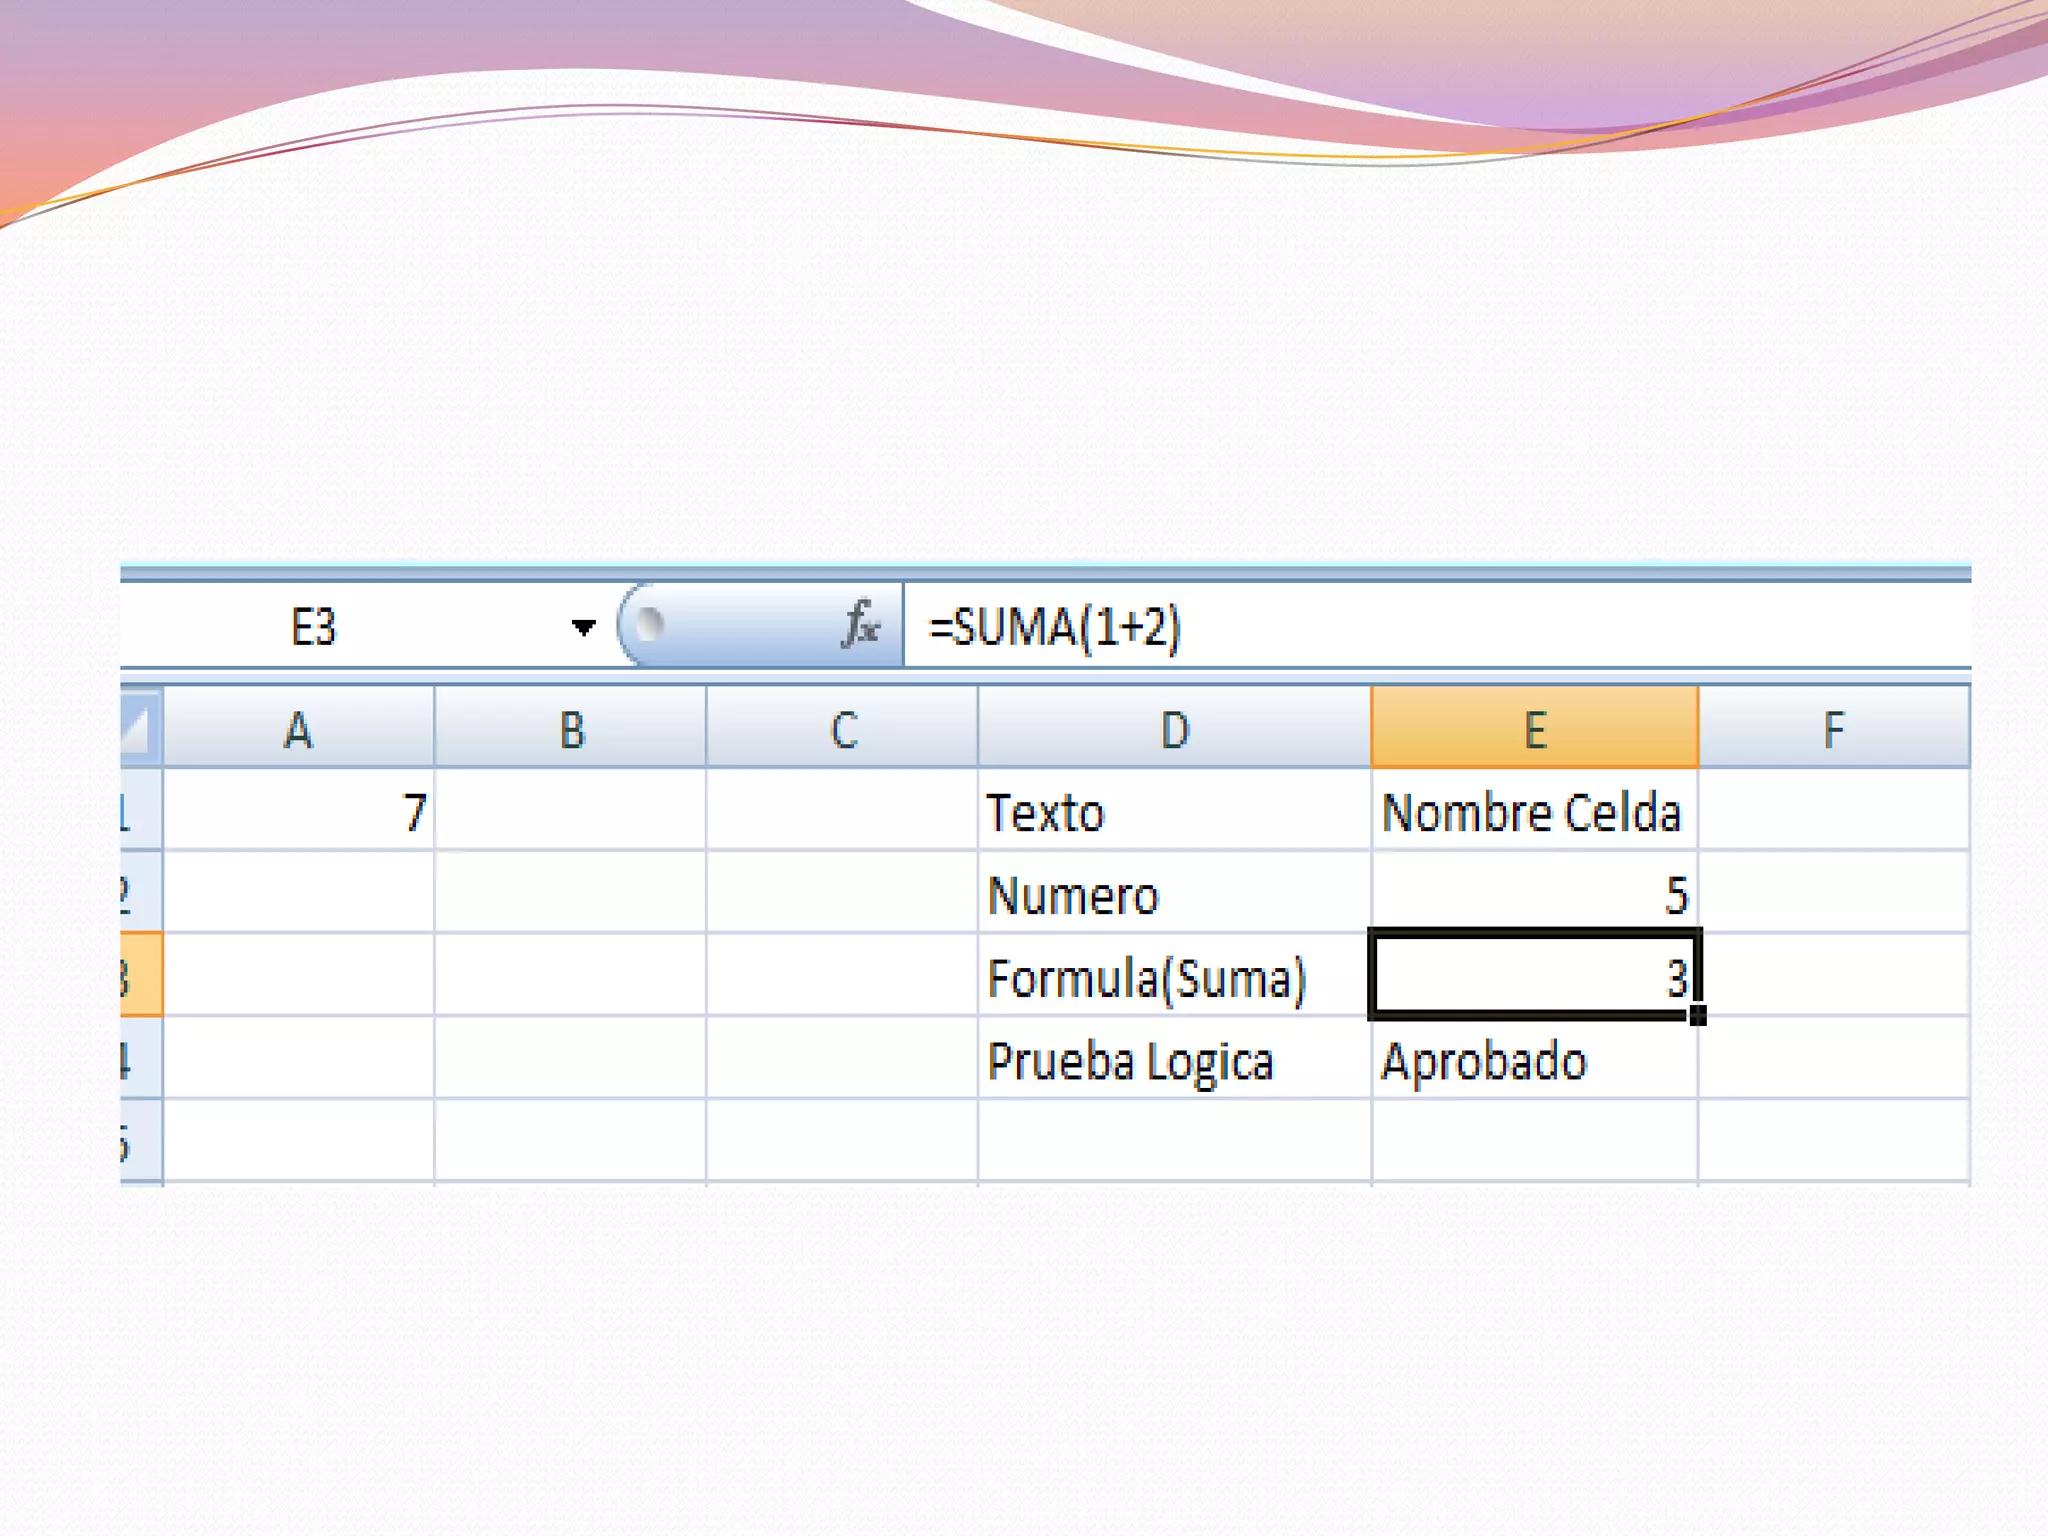Select the Nombre Celda cell

pos(1534,811)
